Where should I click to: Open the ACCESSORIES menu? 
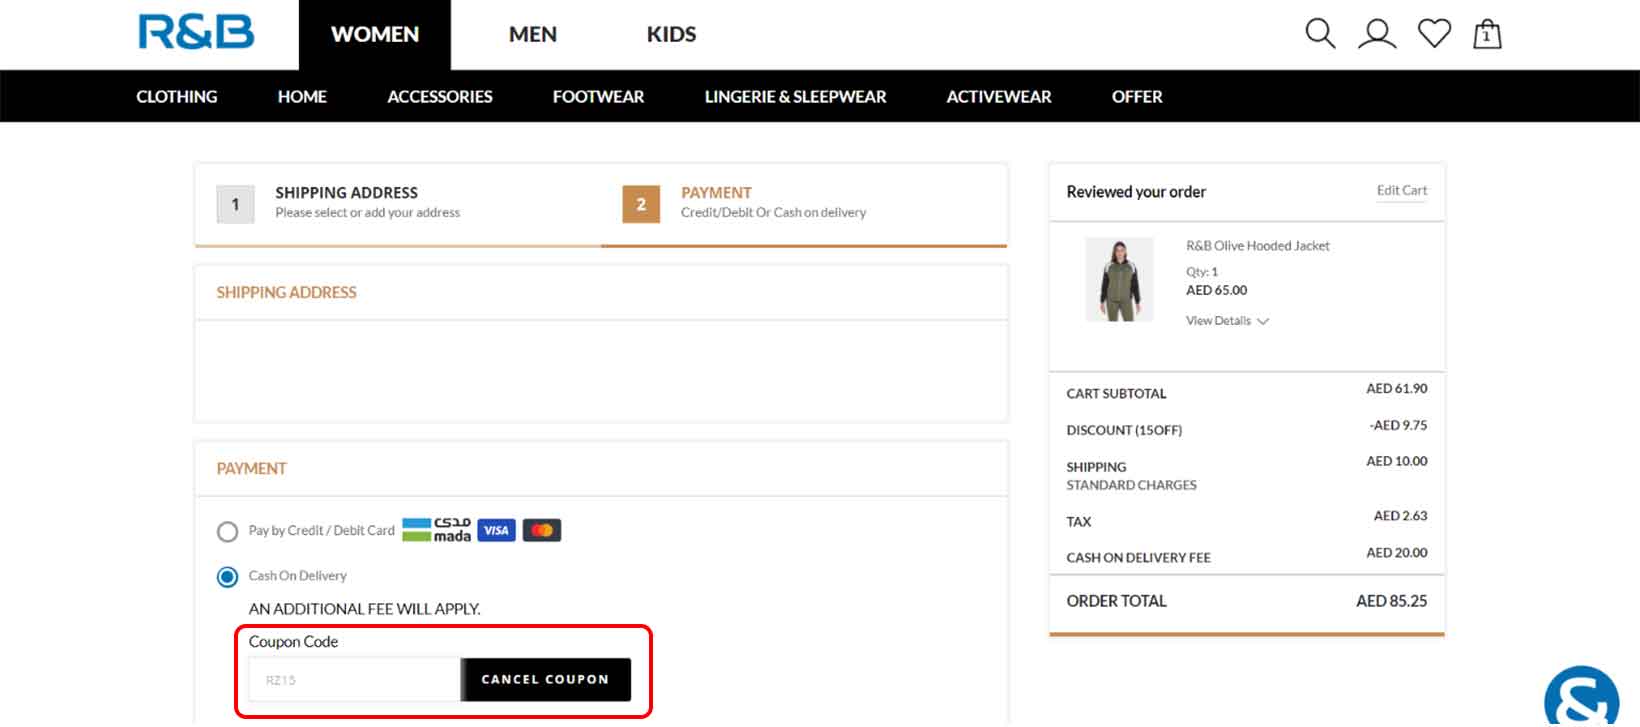(440, 97)
